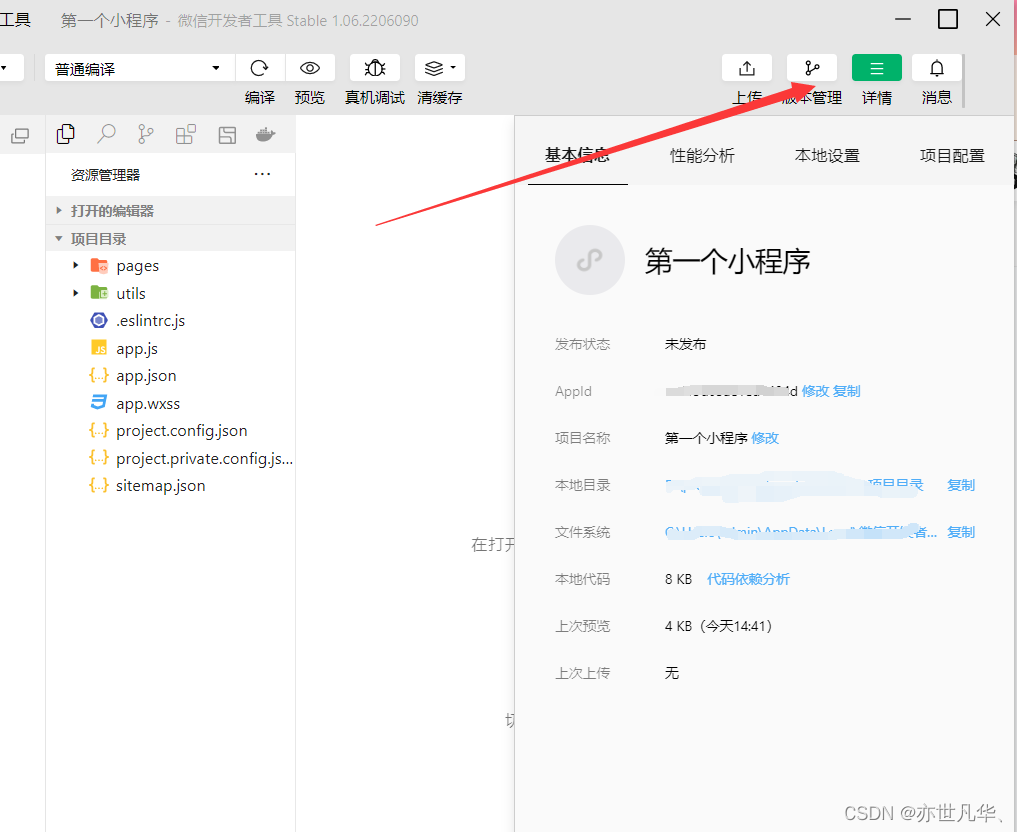Click the layout panel icon in sidebar
Viewport: 1017px width, 832px height.
[227, 135]
